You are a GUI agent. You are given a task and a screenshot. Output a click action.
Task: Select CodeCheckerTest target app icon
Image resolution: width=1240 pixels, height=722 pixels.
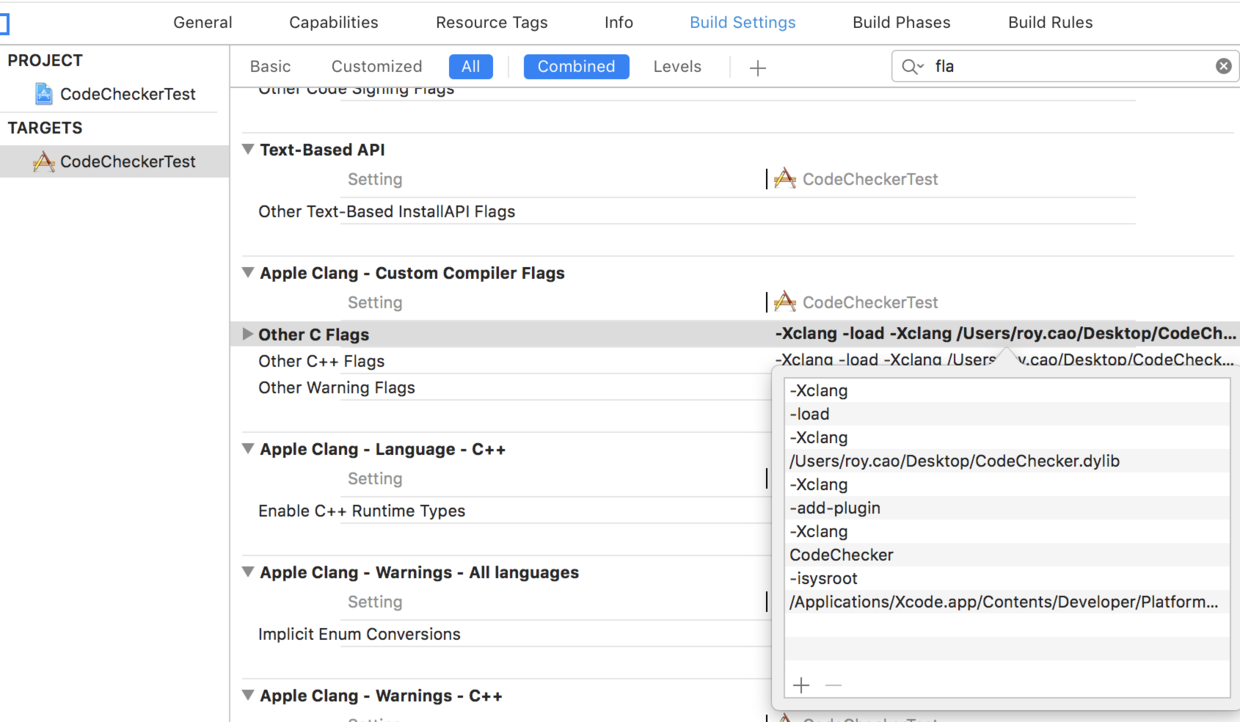pyautogui.click(x=44, y=162)
